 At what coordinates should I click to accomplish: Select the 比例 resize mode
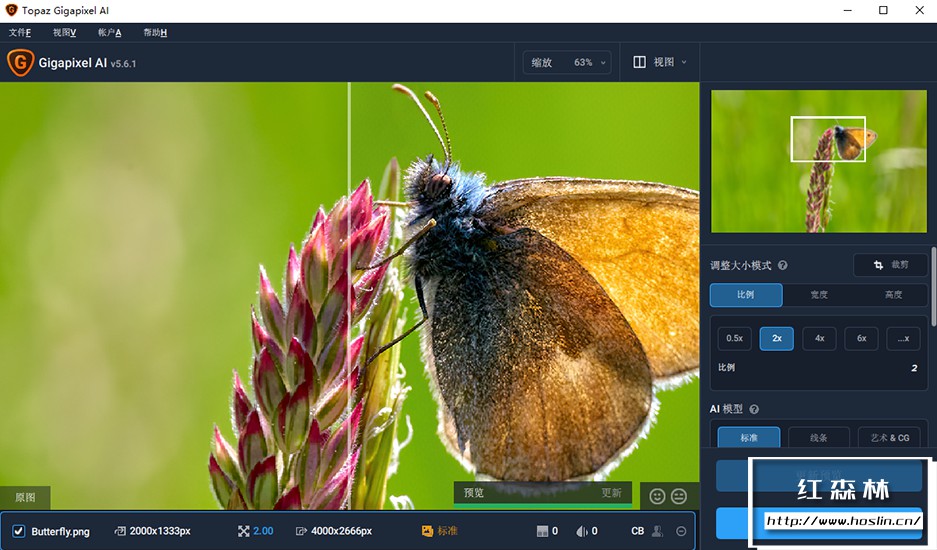click(746, 295)
